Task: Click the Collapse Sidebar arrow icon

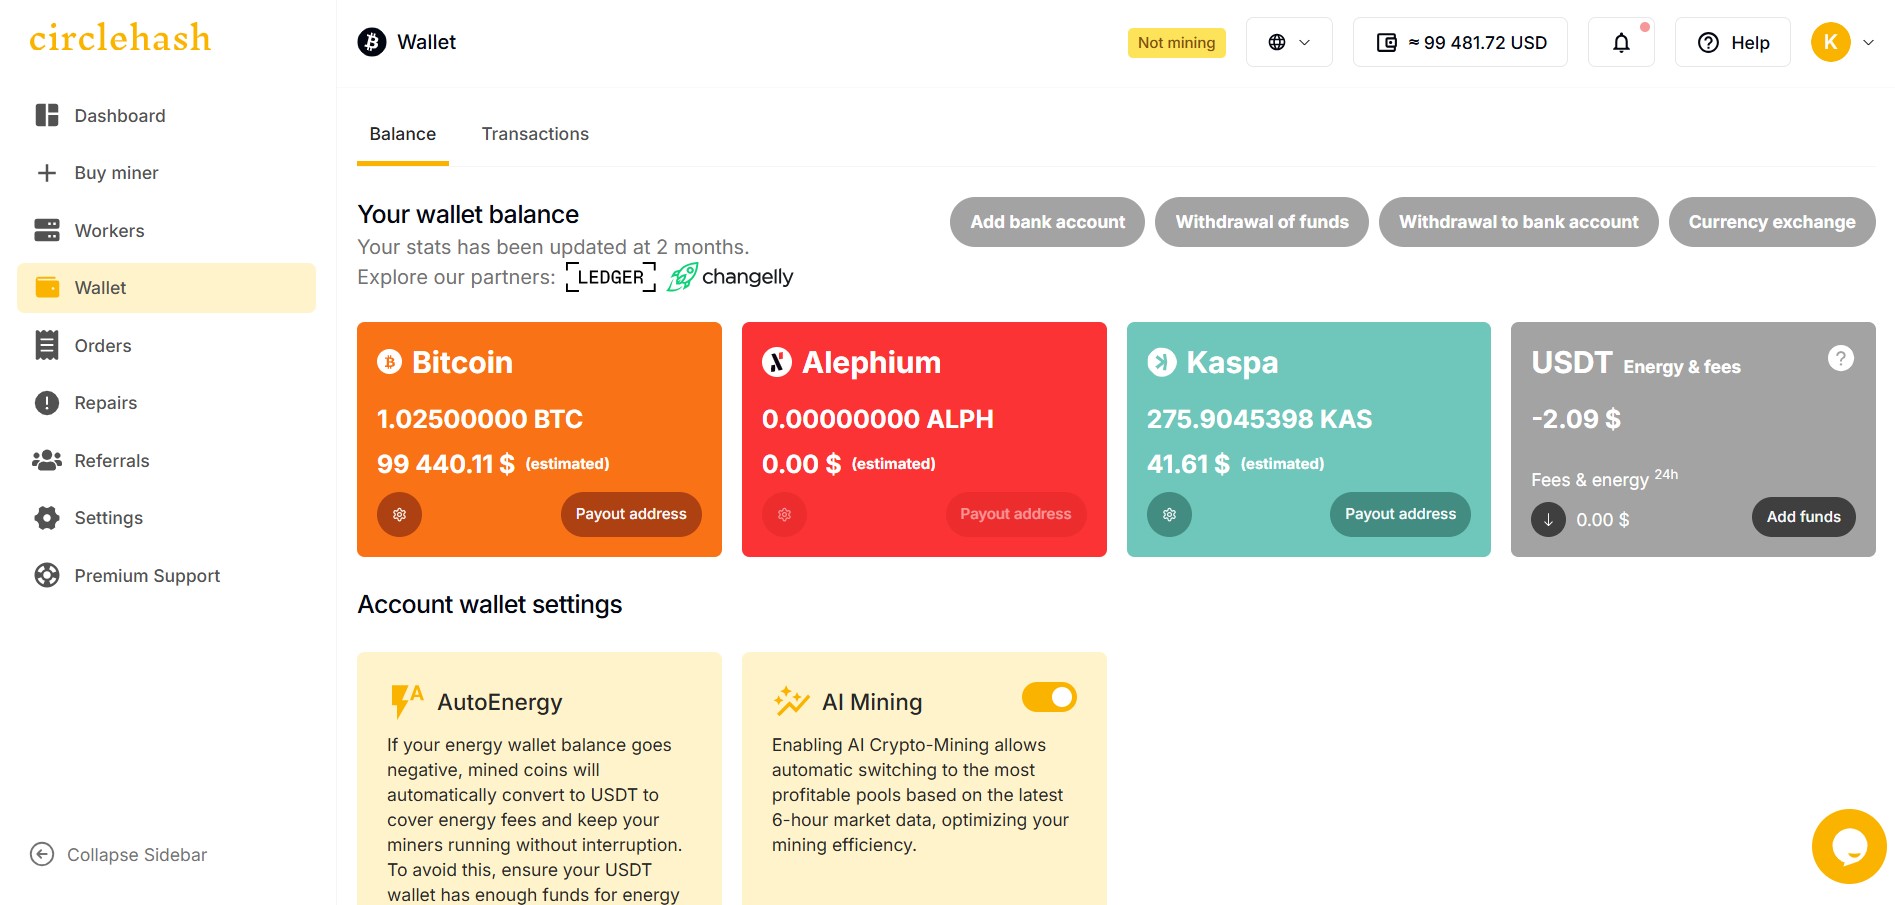Action: (x=42, y=854)
